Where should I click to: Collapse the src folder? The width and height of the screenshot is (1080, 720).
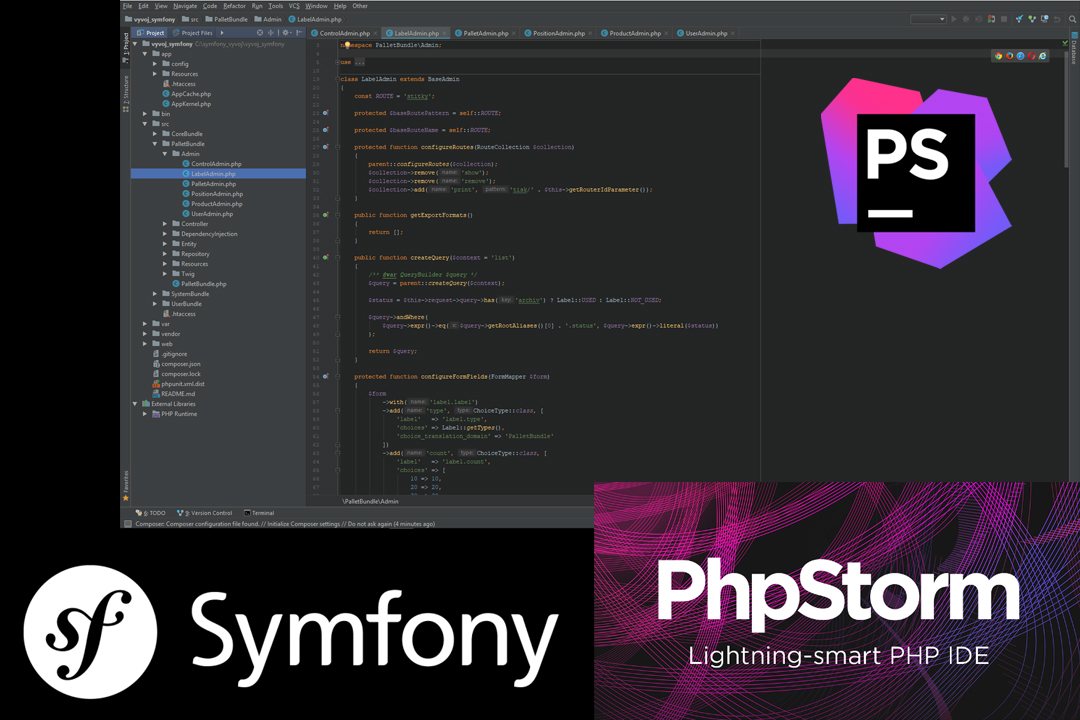pos(145,124)
